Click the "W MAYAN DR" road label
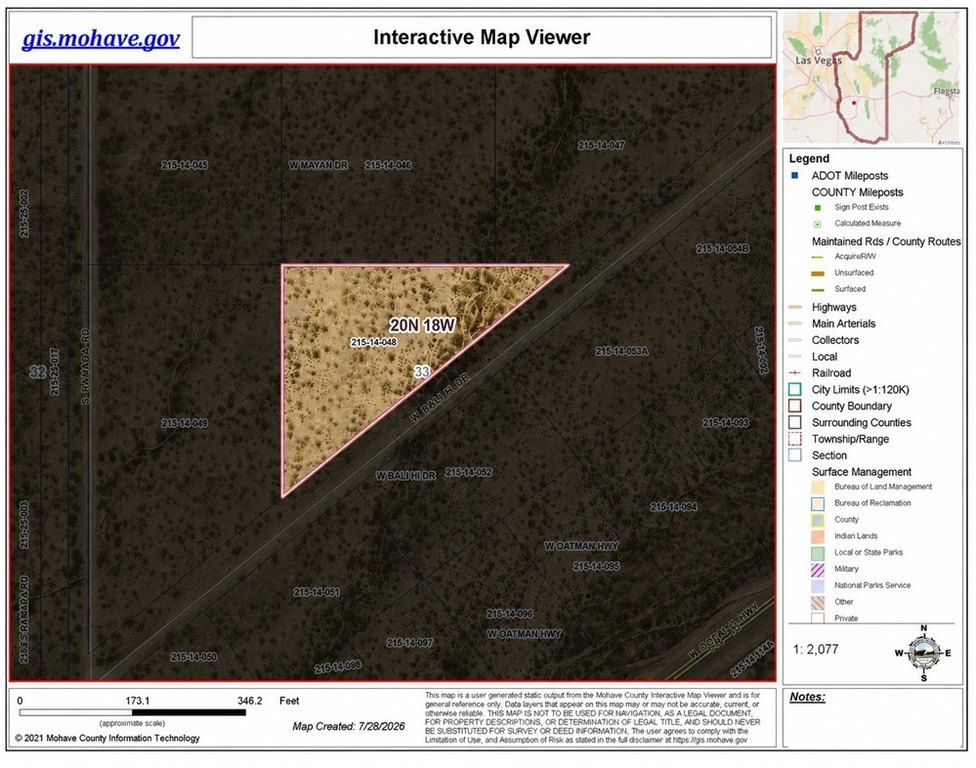Image resolution: width=976 pixels, height=768 pixels. [x=319, y=166]
